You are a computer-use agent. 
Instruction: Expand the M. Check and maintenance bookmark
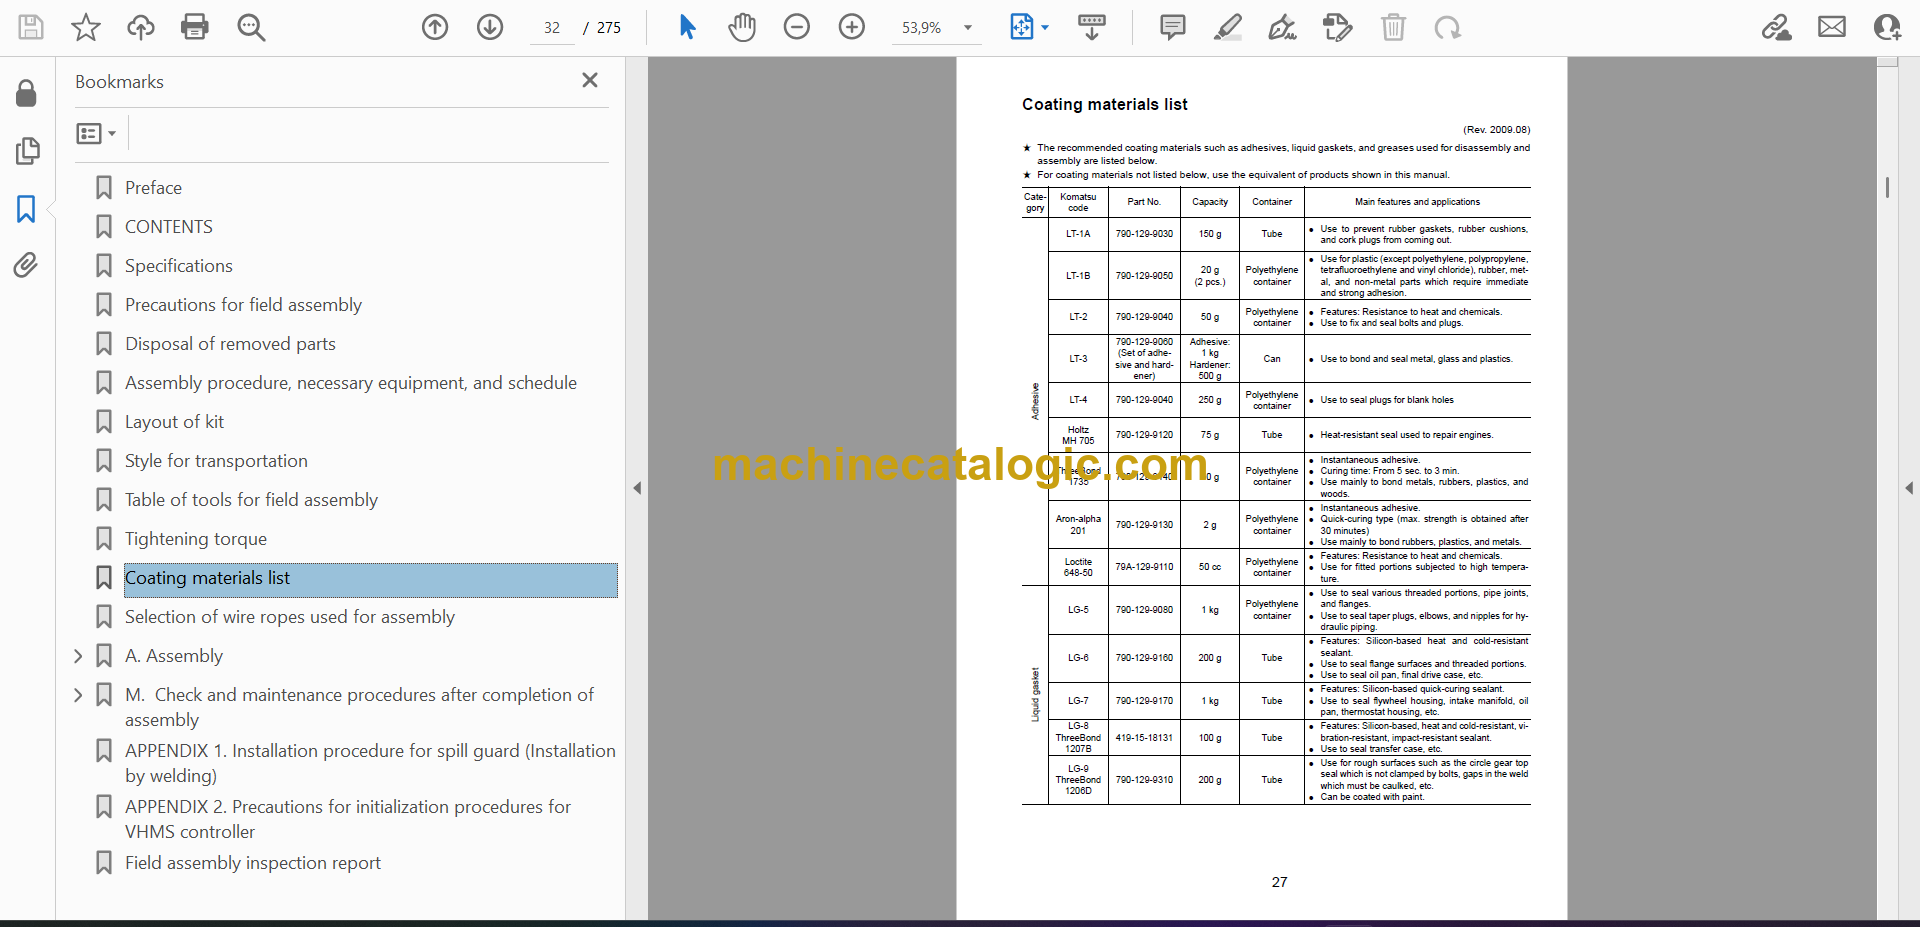click(x=78, y=695)
